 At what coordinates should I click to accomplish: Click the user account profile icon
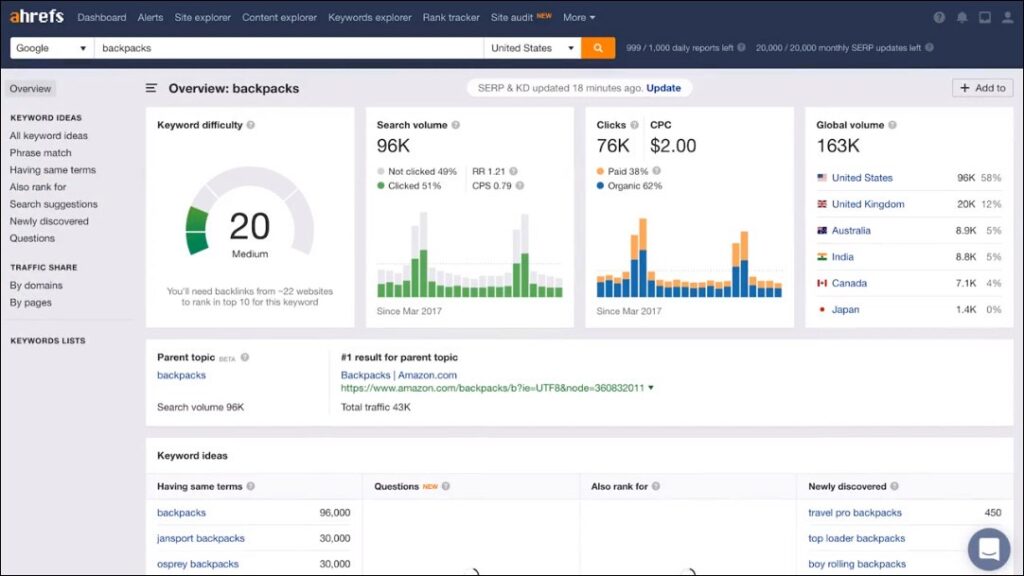pos(1008,18)
